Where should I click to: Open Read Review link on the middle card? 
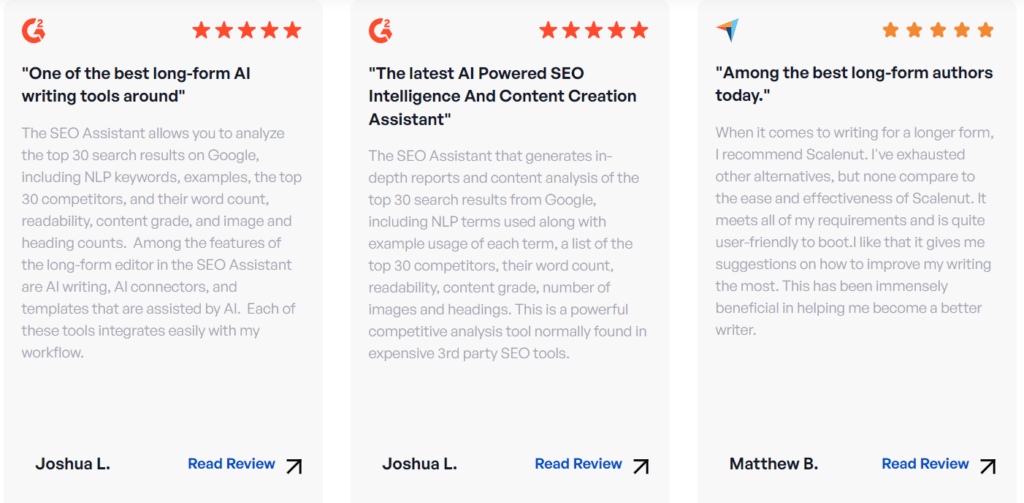pos(578,464)
